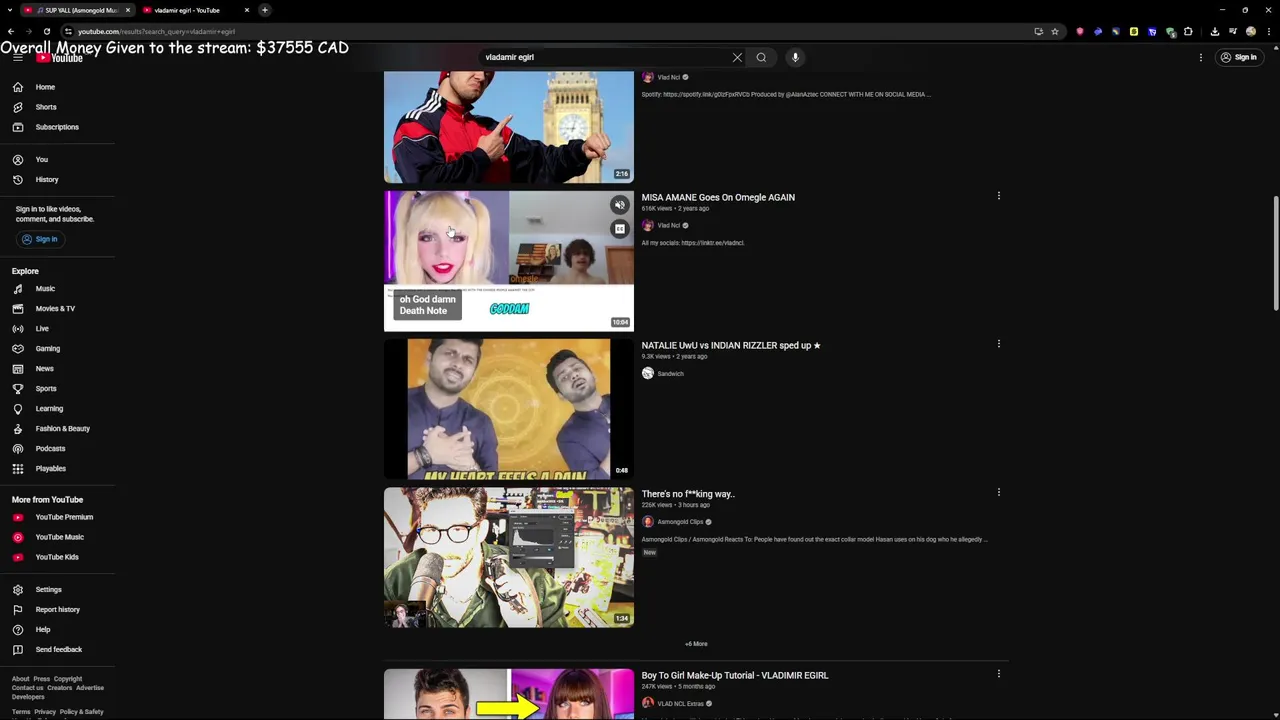
Task: Click Send feedback
Action: [x=57, y=650]
